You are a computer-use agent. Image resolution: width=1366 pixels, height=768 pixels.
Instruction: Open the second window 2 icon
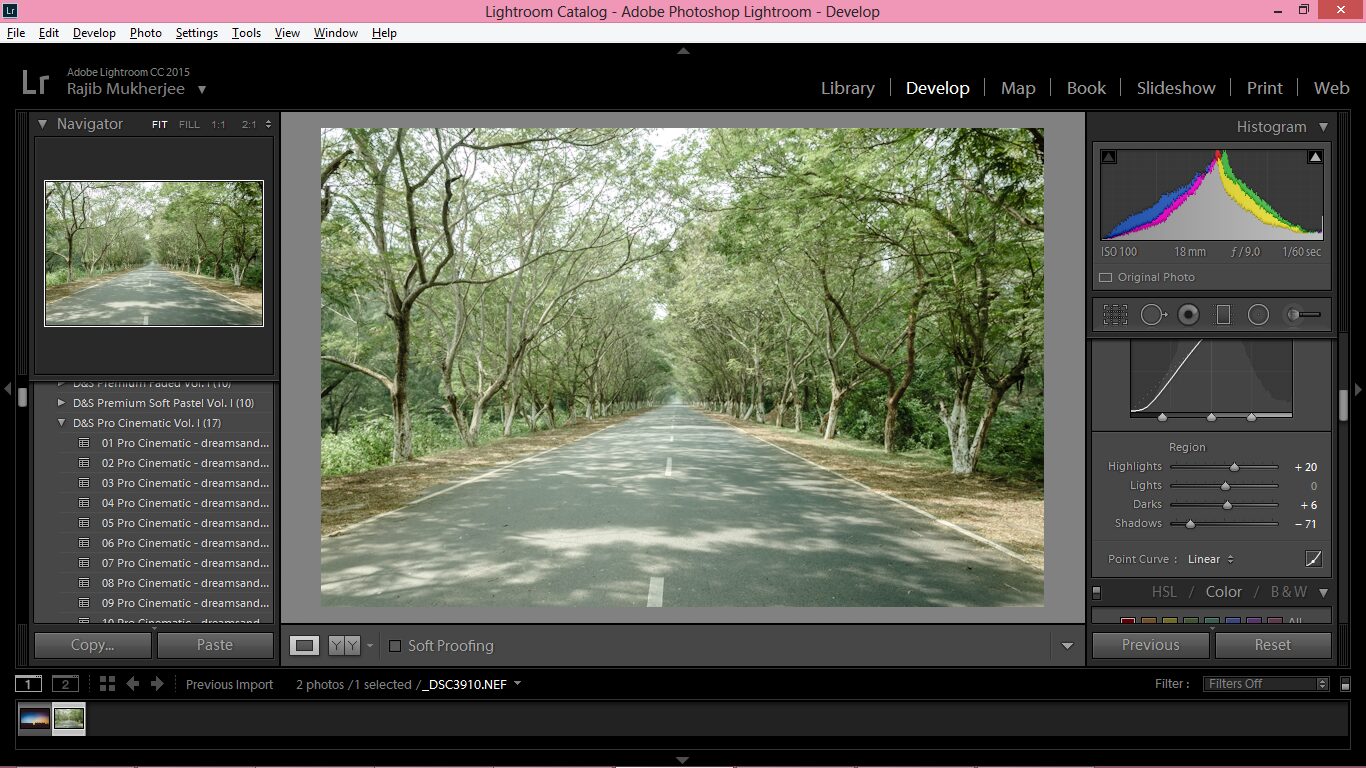(x=65, y=684)
